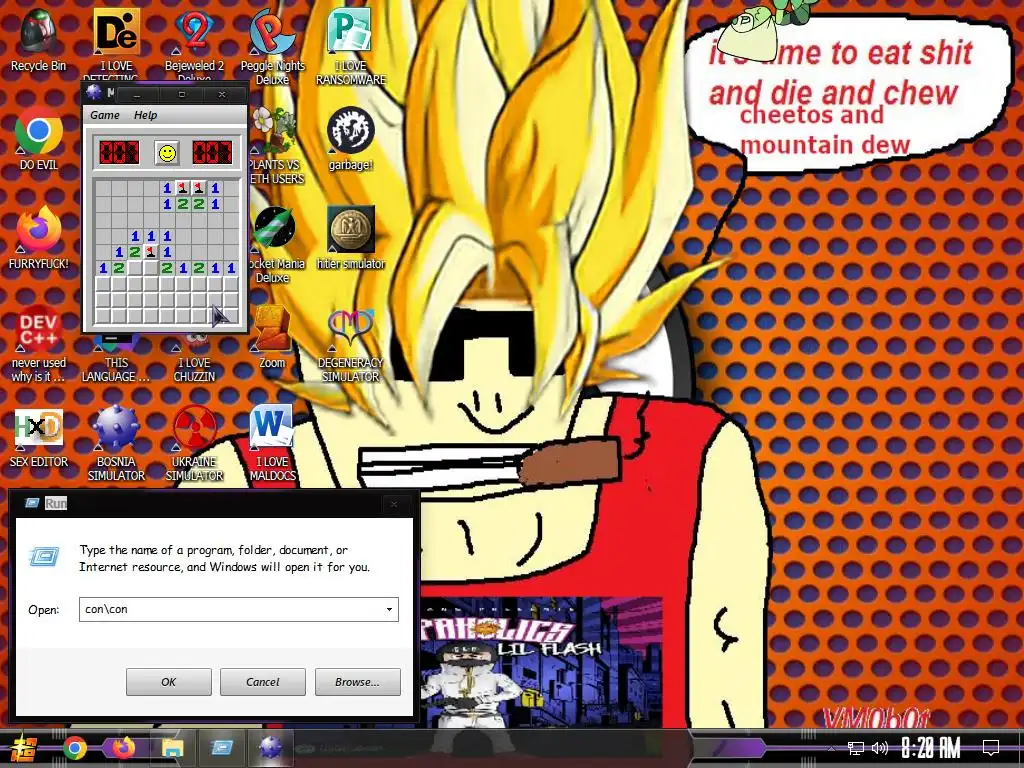This screenshot has width=1024, height=768.
Task: Click OK in the Run dialog
Action: (168, 682)
